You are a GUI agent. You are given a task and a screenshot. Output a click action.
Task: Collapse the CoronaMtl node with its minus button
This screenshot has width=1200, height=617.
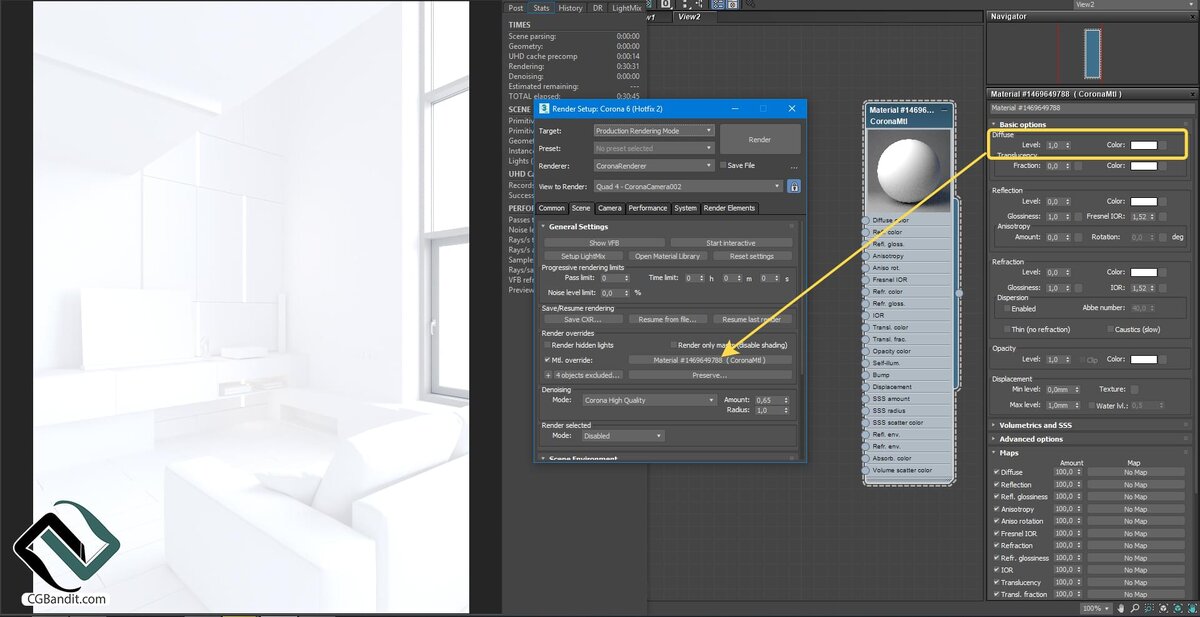click(x=945, y=110)
